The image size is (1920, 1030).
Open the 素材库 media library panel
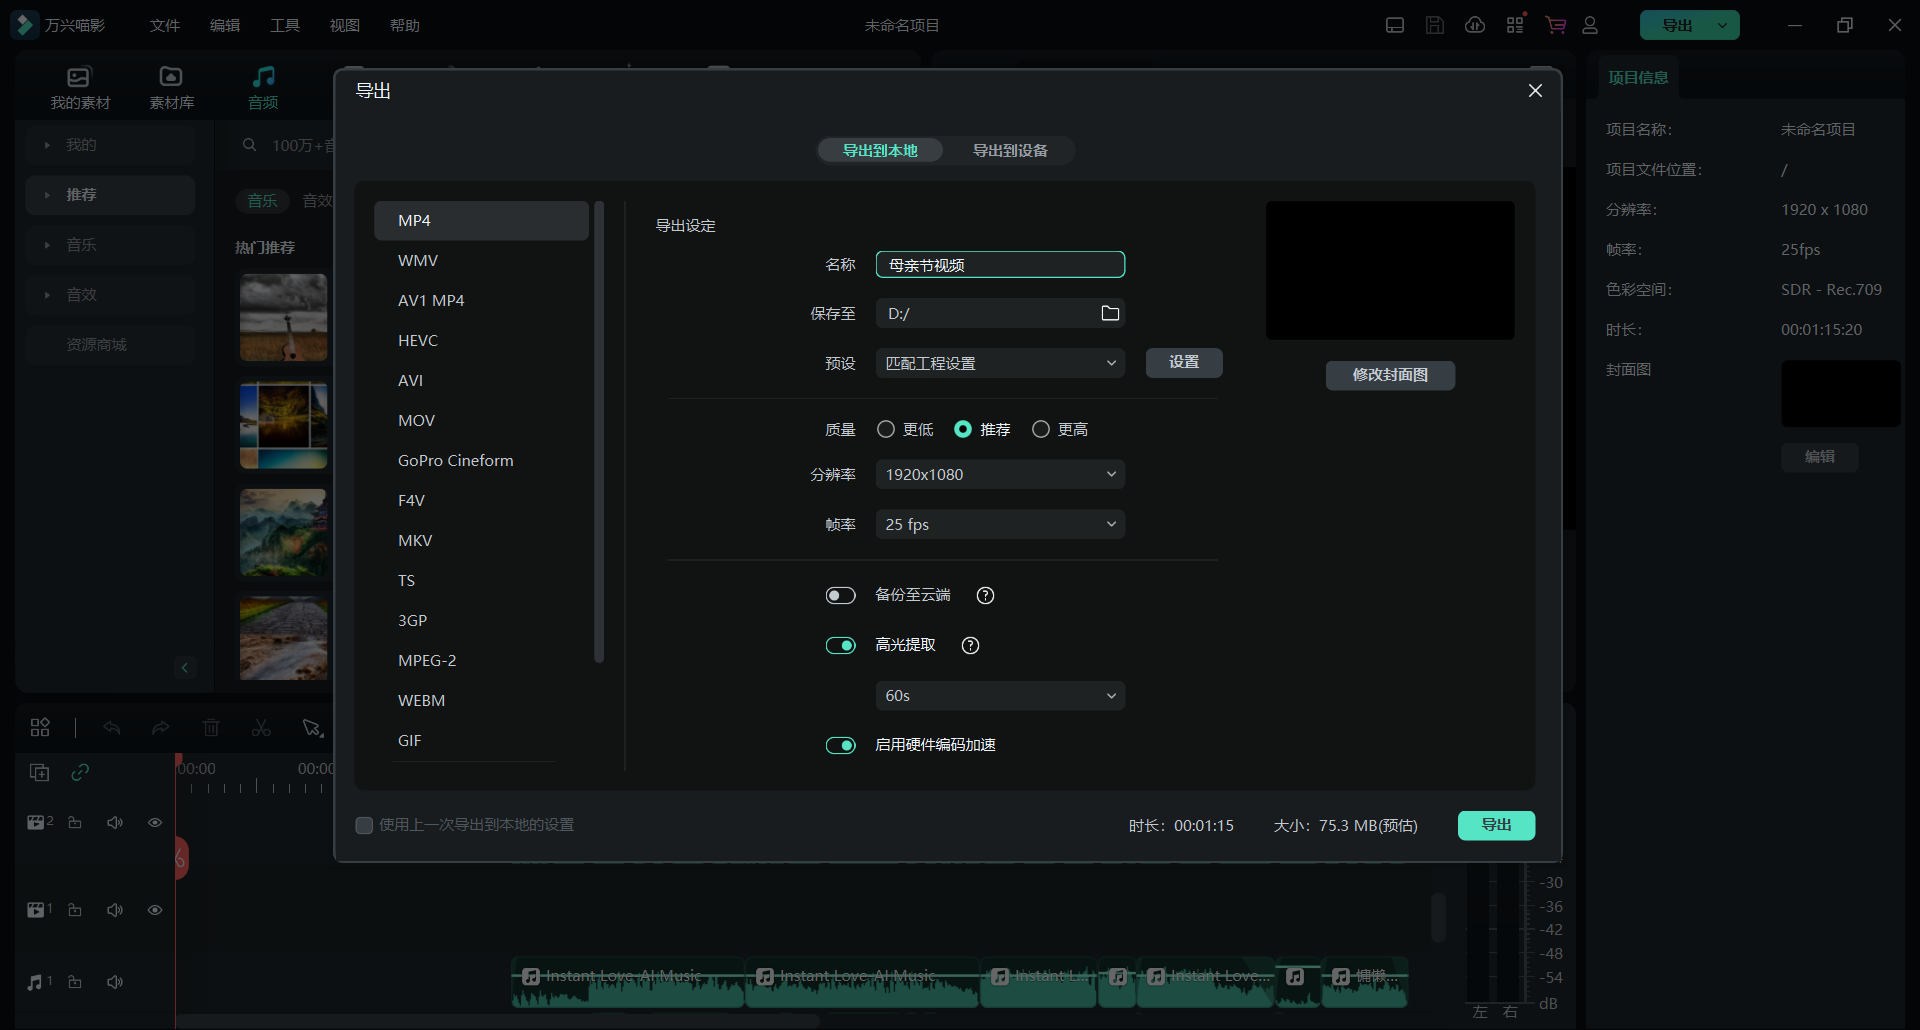tap(171, 87)
